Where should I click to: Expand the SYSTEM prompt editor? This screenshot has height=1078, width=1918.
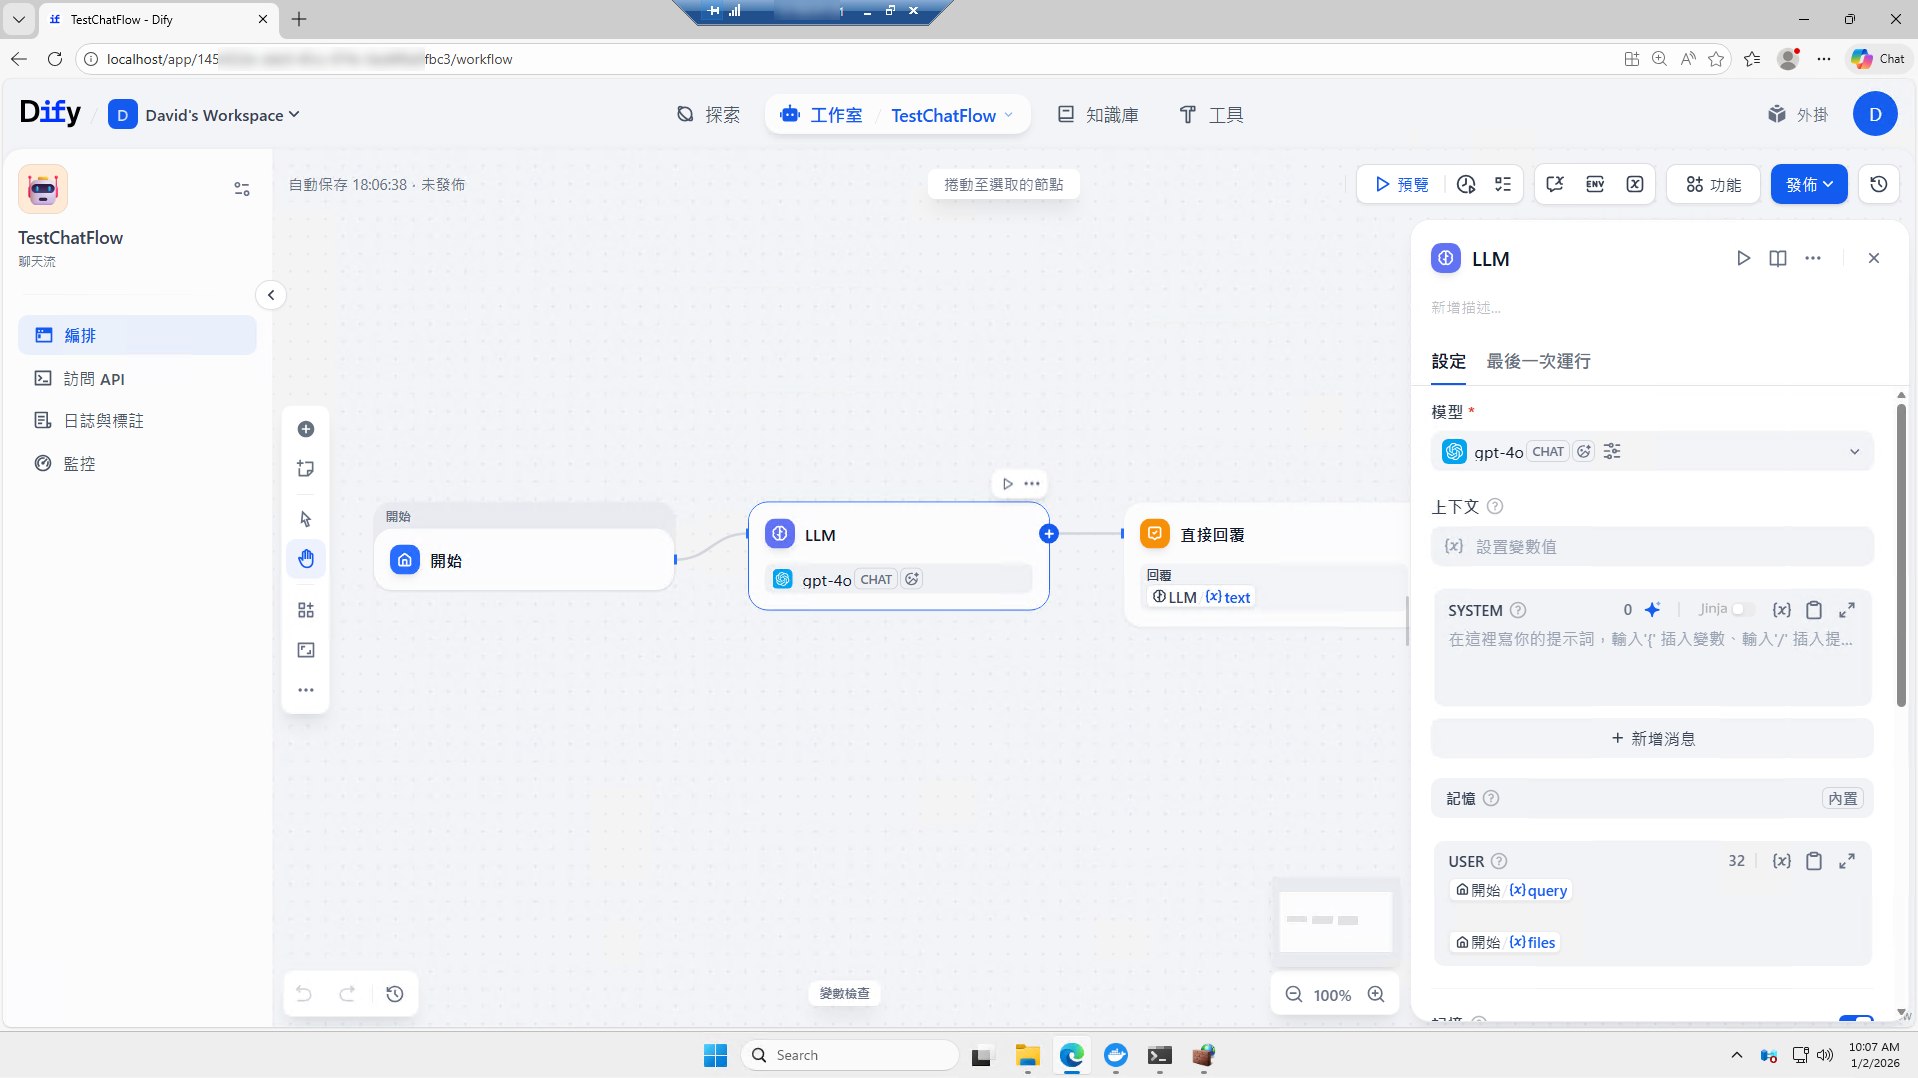pos(1847,609)
